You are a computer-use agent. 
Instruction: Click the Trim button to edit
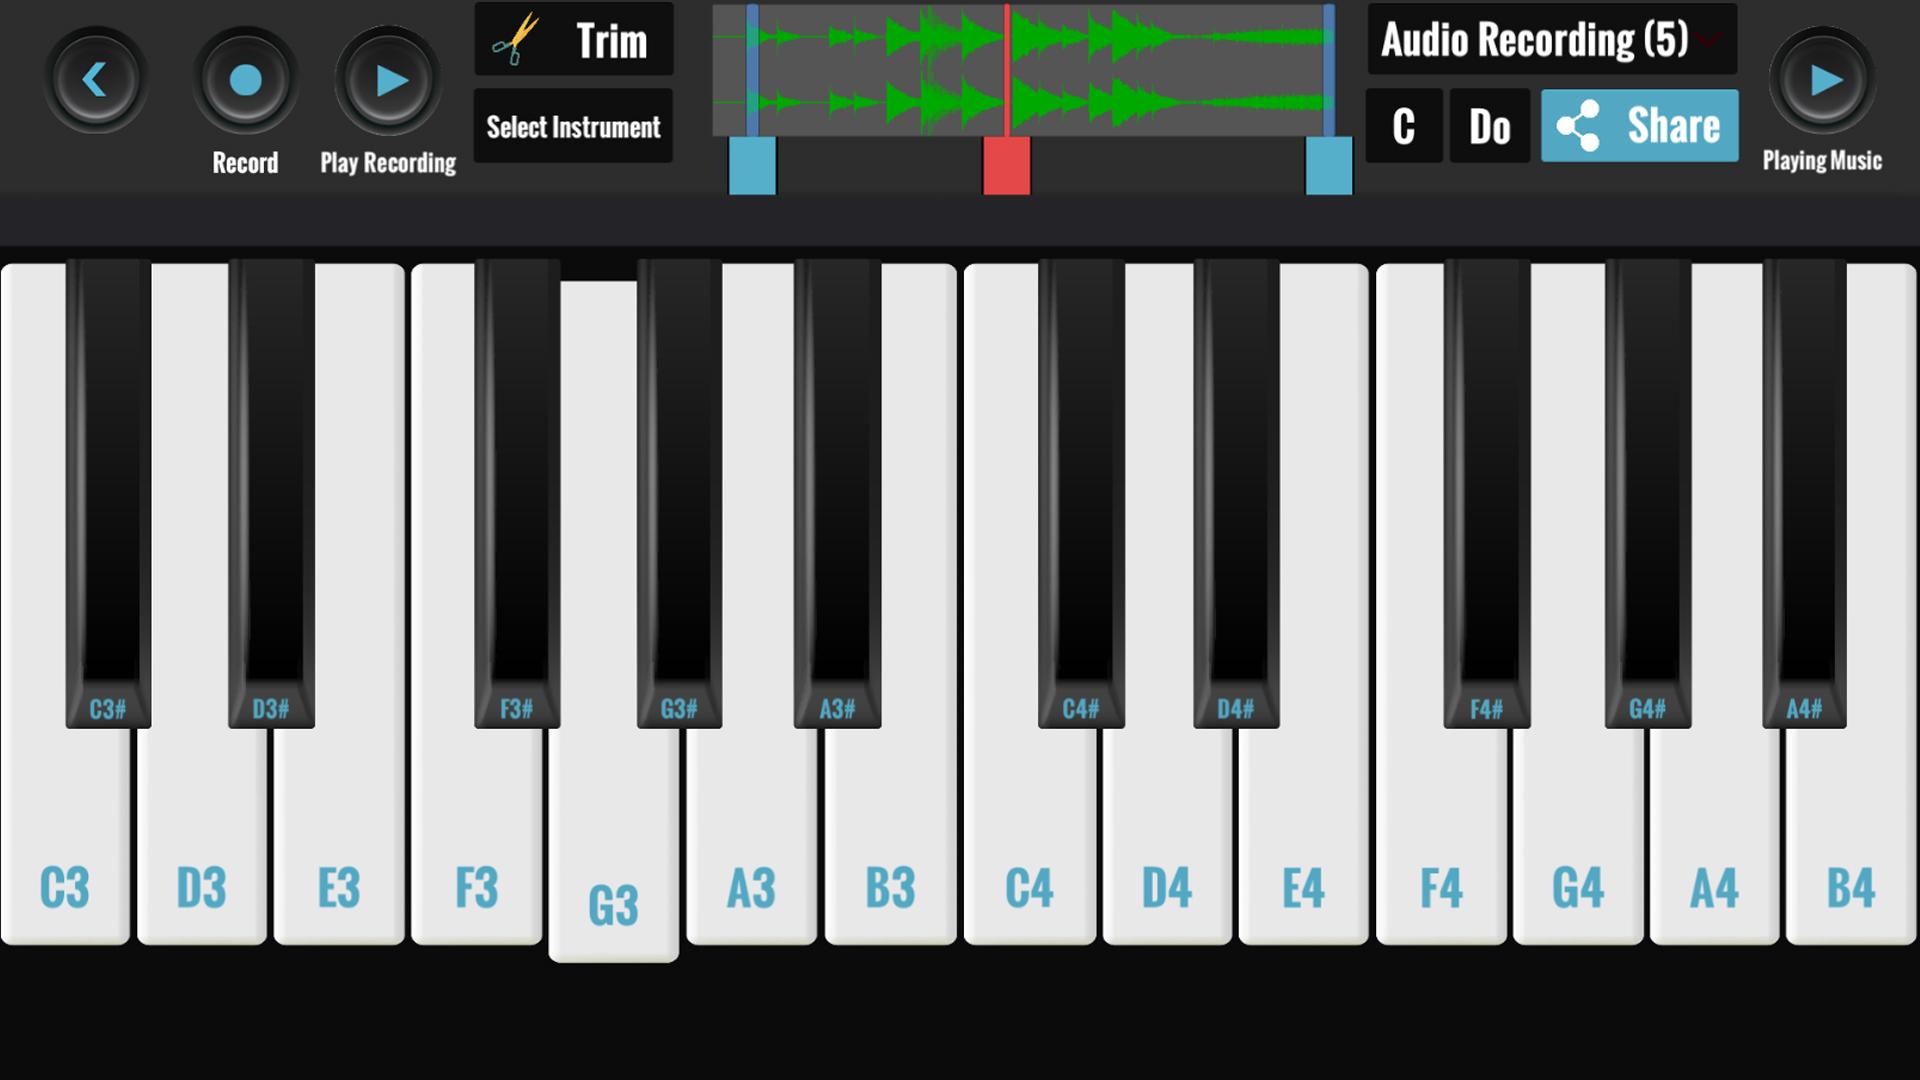(574, 40)
